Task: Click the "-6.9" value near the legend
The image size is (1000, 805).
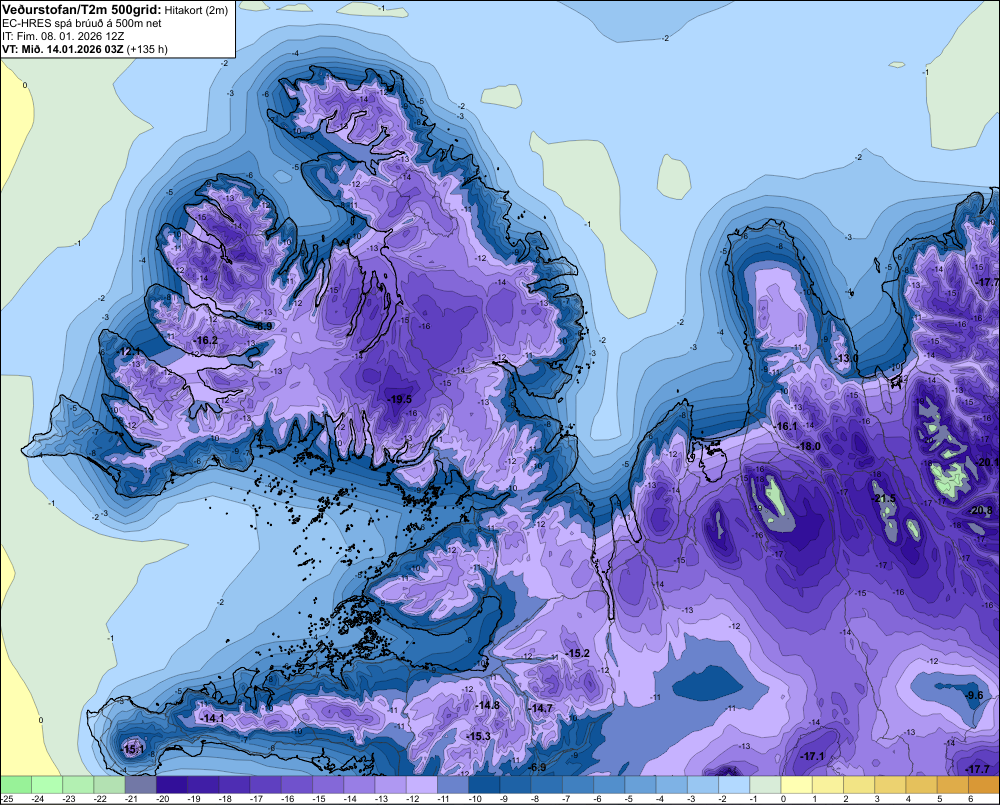Action: tap(537, 767)
